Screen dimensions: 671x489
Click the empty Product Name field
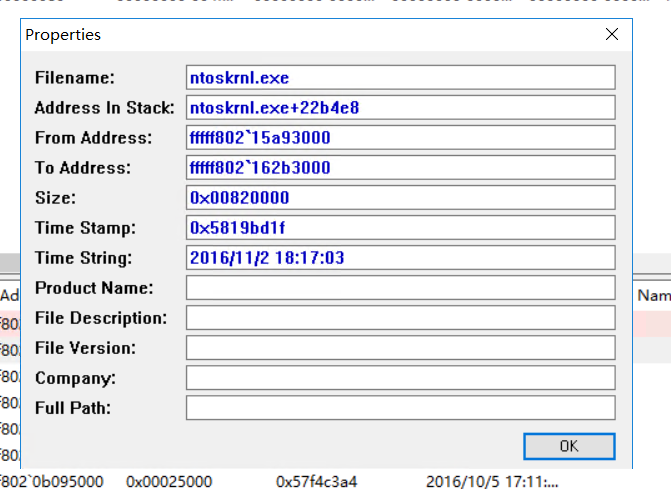(401, 287)
